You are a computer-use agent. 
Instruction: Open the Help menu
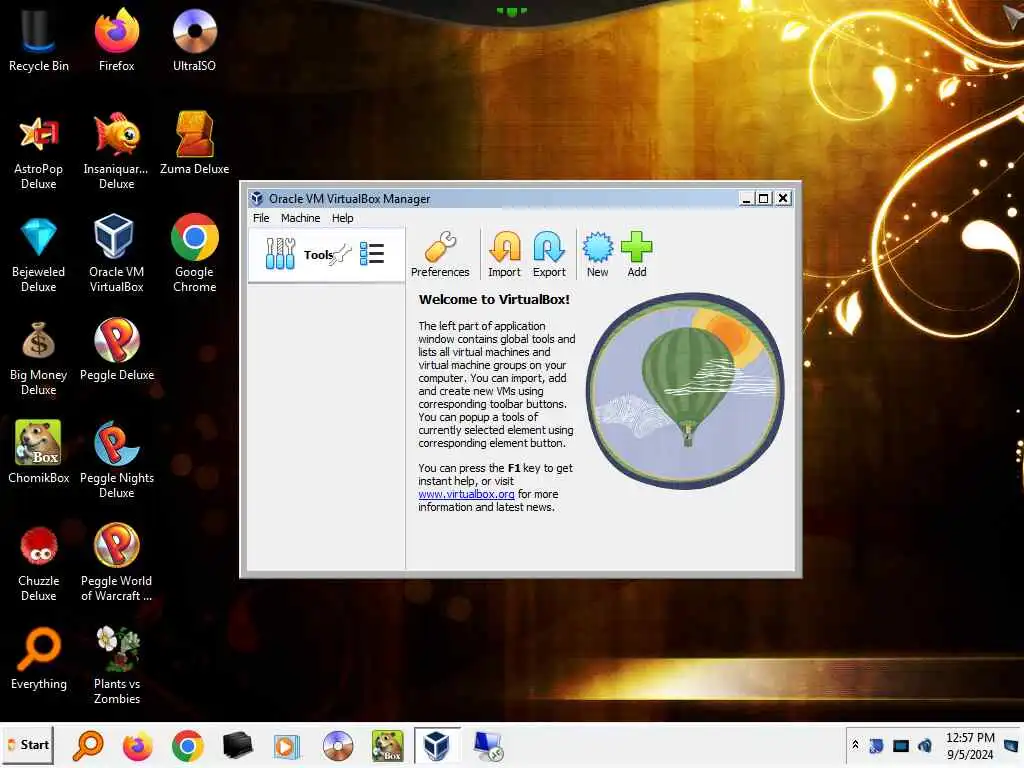tap(342, 218)
